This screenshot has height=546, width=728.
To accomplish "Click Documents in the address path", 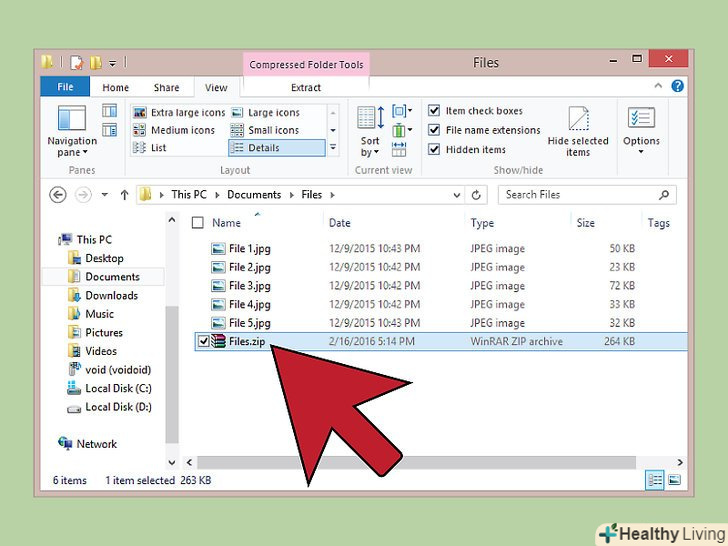I will (254, 195).
